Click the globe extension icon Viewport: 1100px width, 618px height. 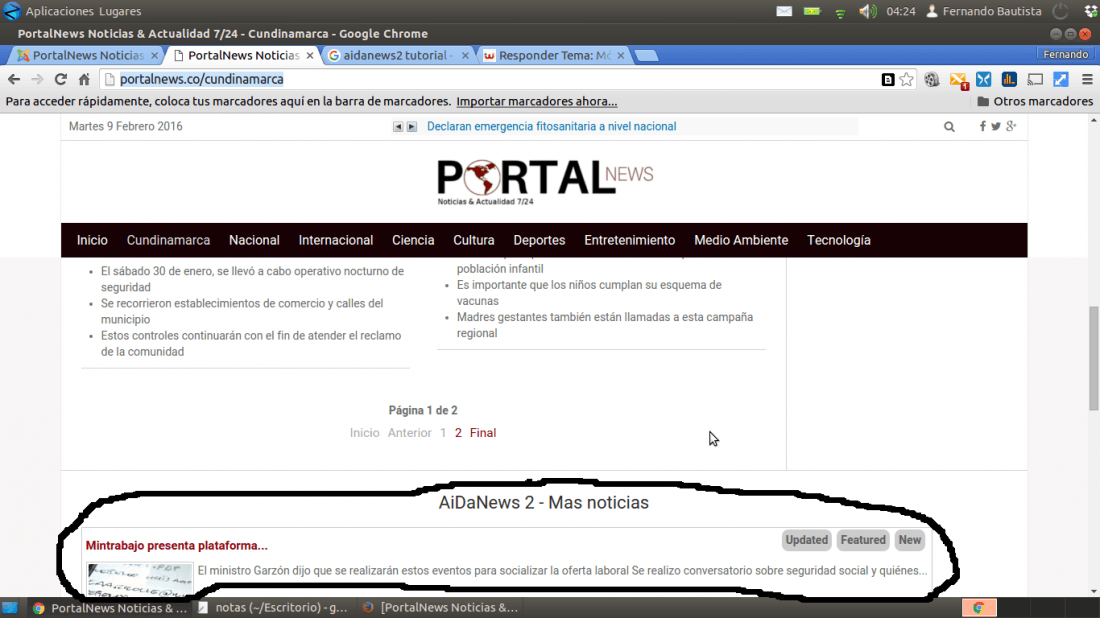(x=932, y=79)
